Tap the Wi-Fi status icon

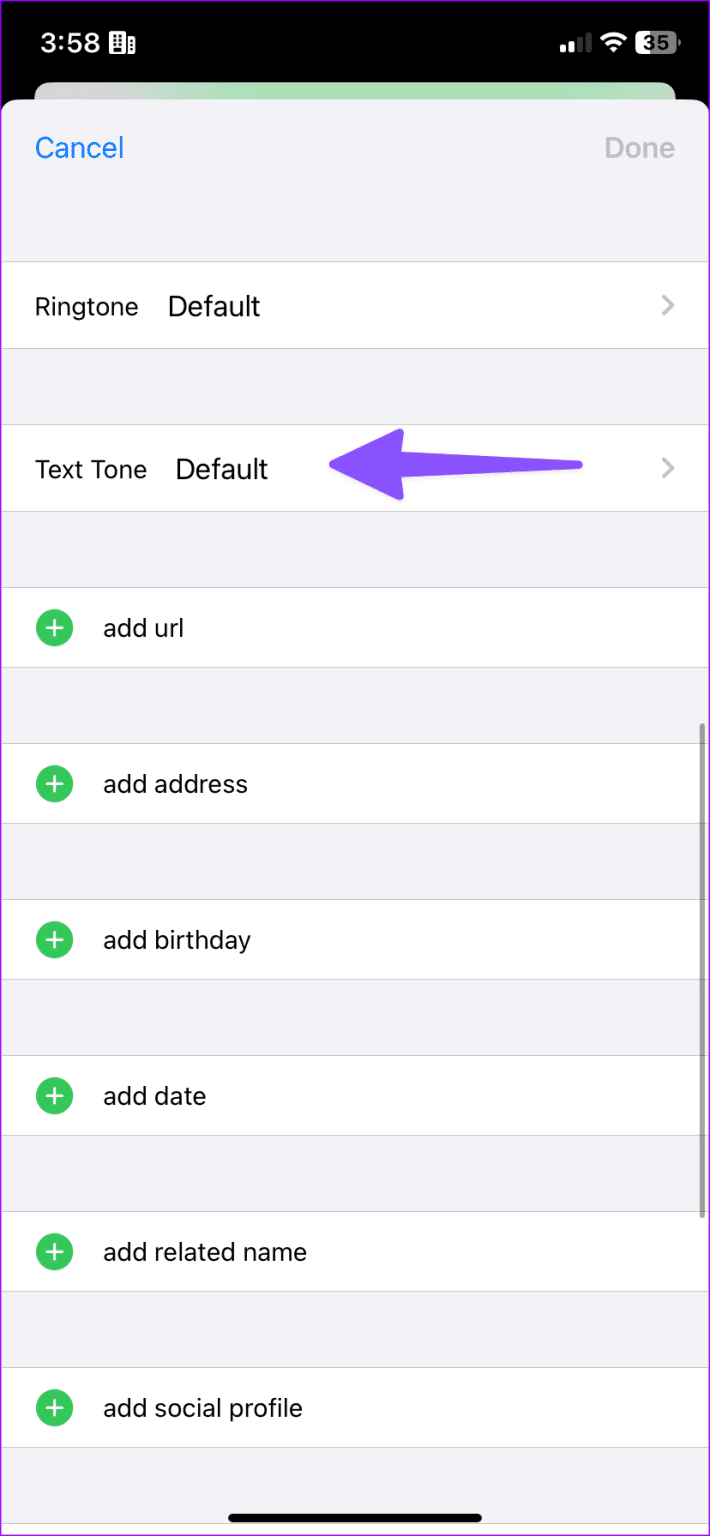click(613, 43)
